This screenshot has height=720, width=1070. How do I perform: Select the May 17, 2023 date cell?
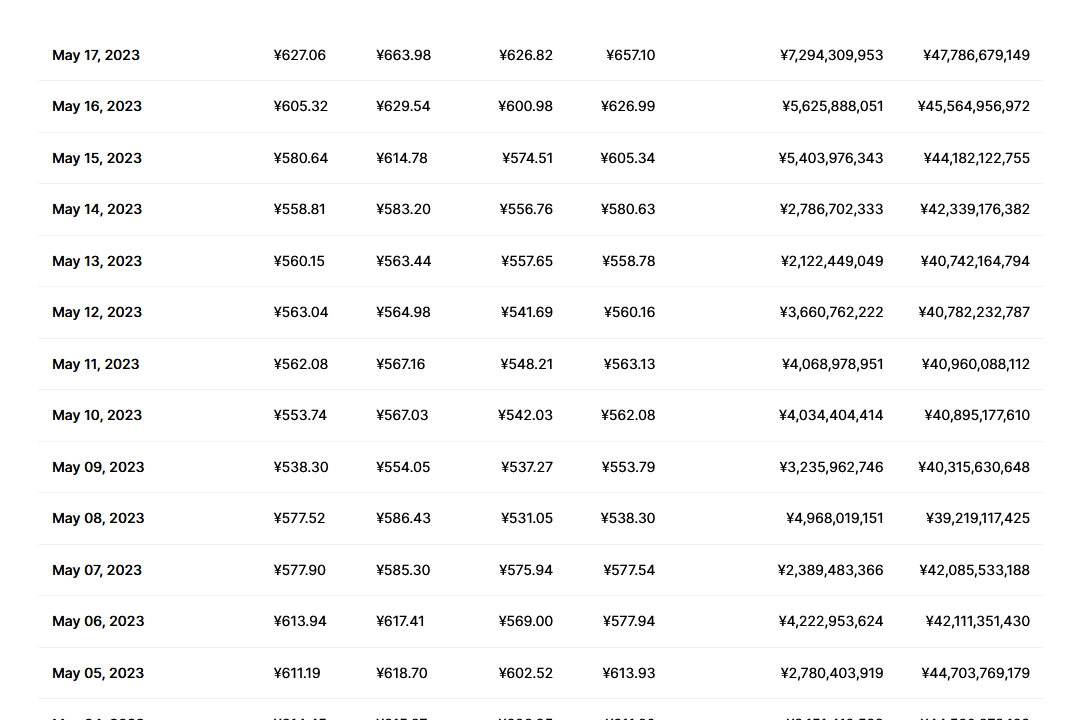96,55
